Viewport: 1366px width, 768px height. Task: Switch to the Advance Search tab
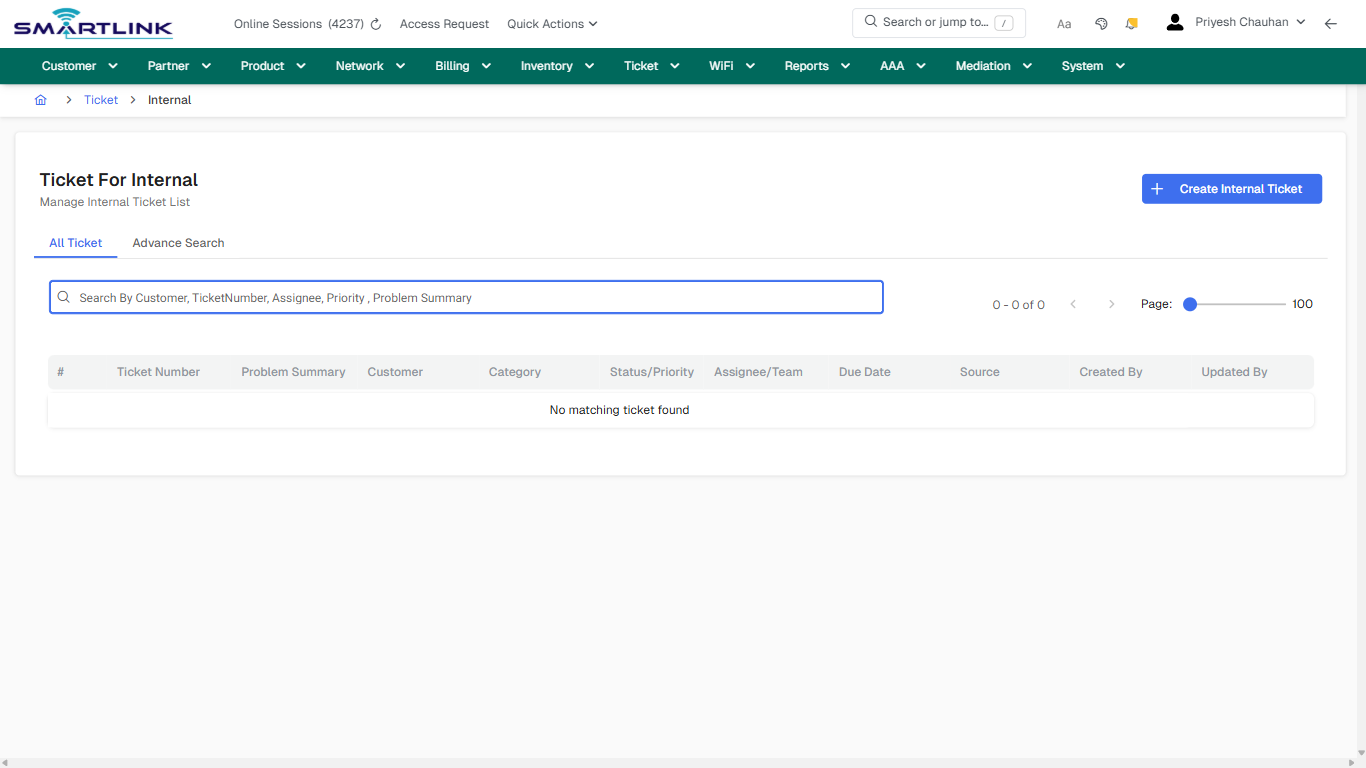pyautogui.click(x=178, y=242)
